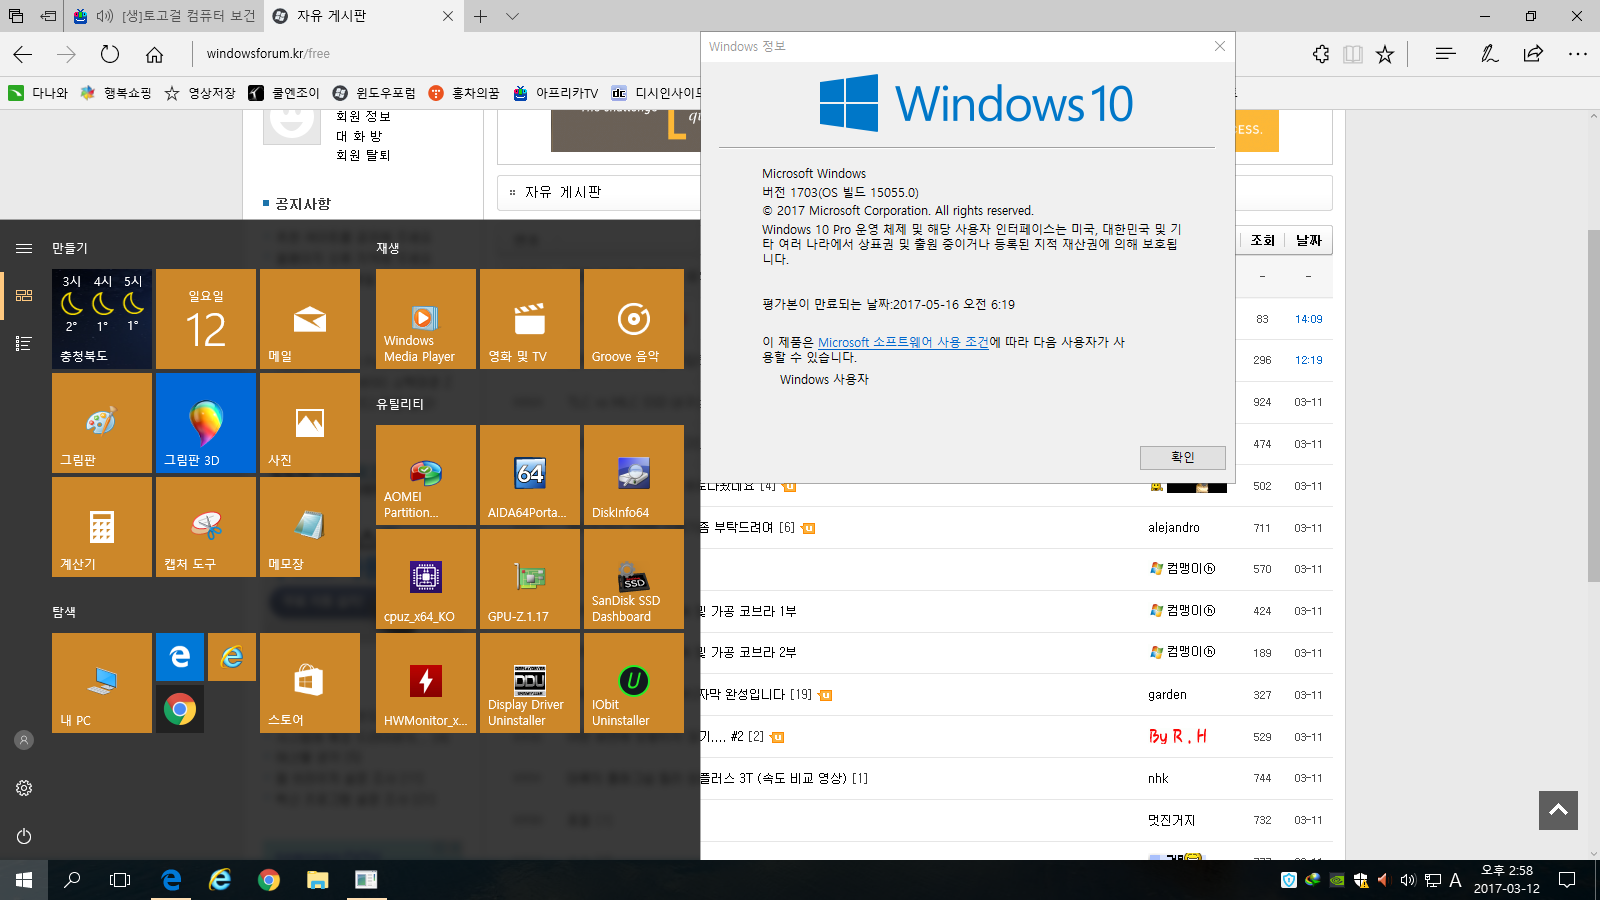Launch AIDA64Portable tile
The image size is (1600, 900).
click(530, 475)
